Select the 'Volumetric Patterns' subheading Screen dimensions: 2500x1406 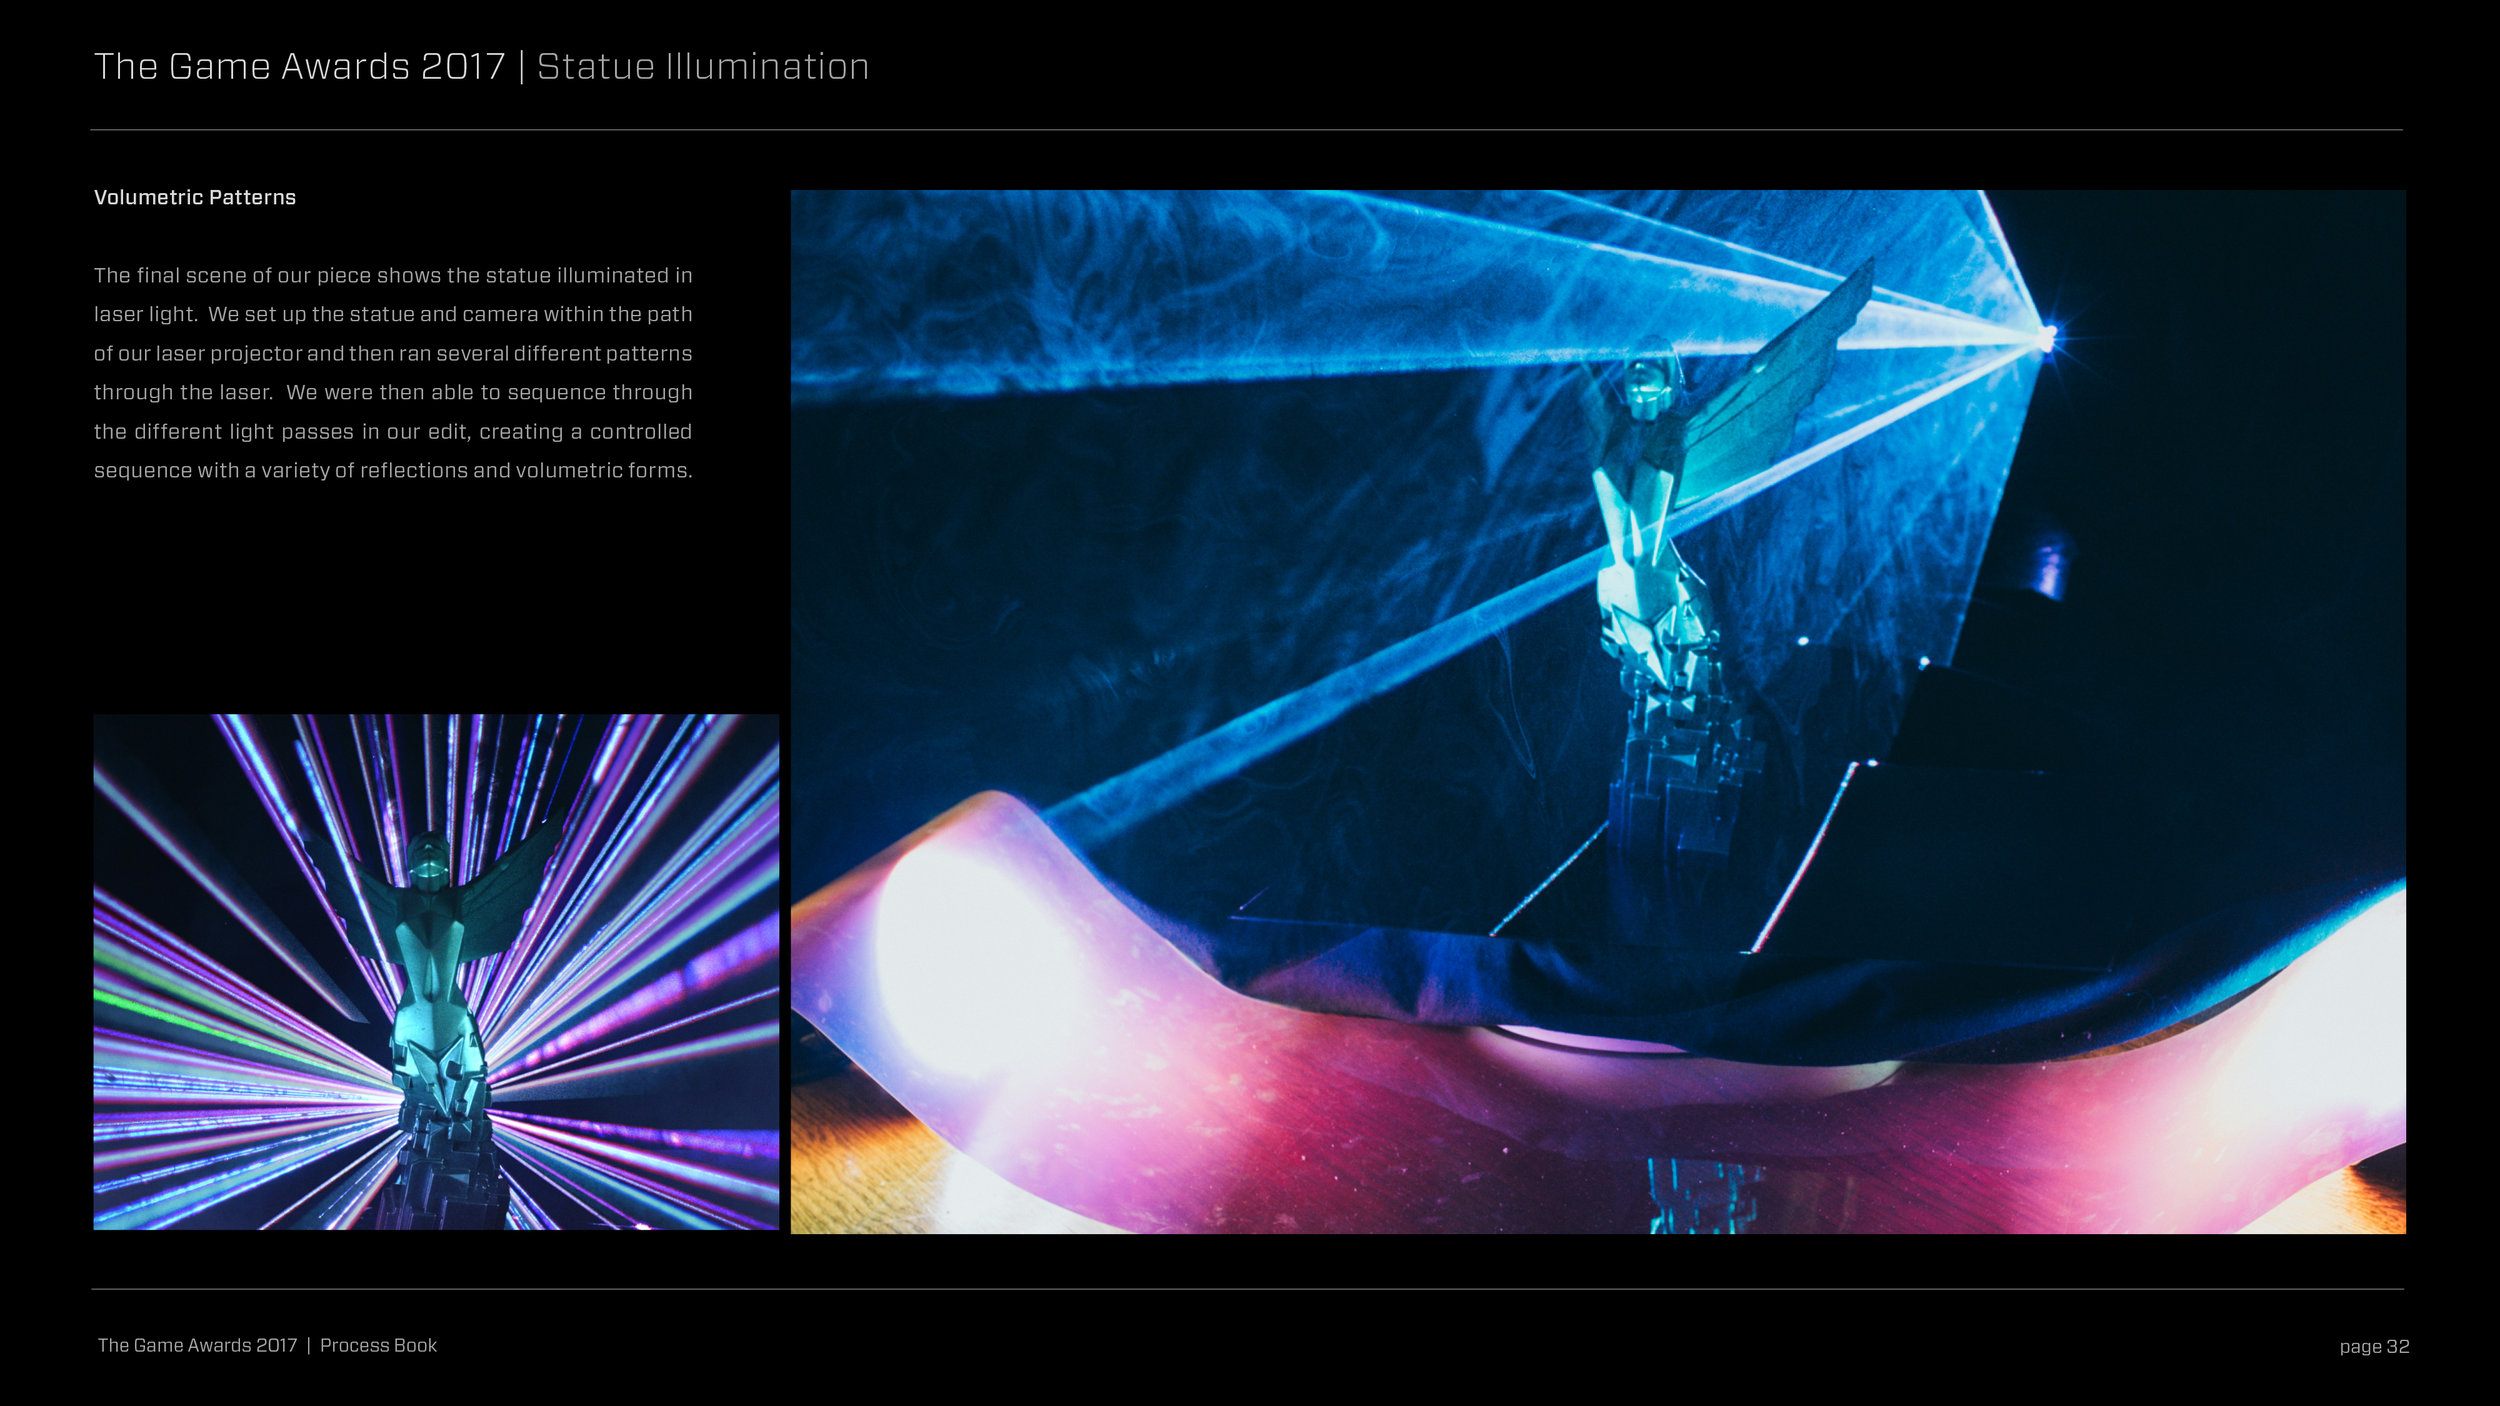coord(195,198)
